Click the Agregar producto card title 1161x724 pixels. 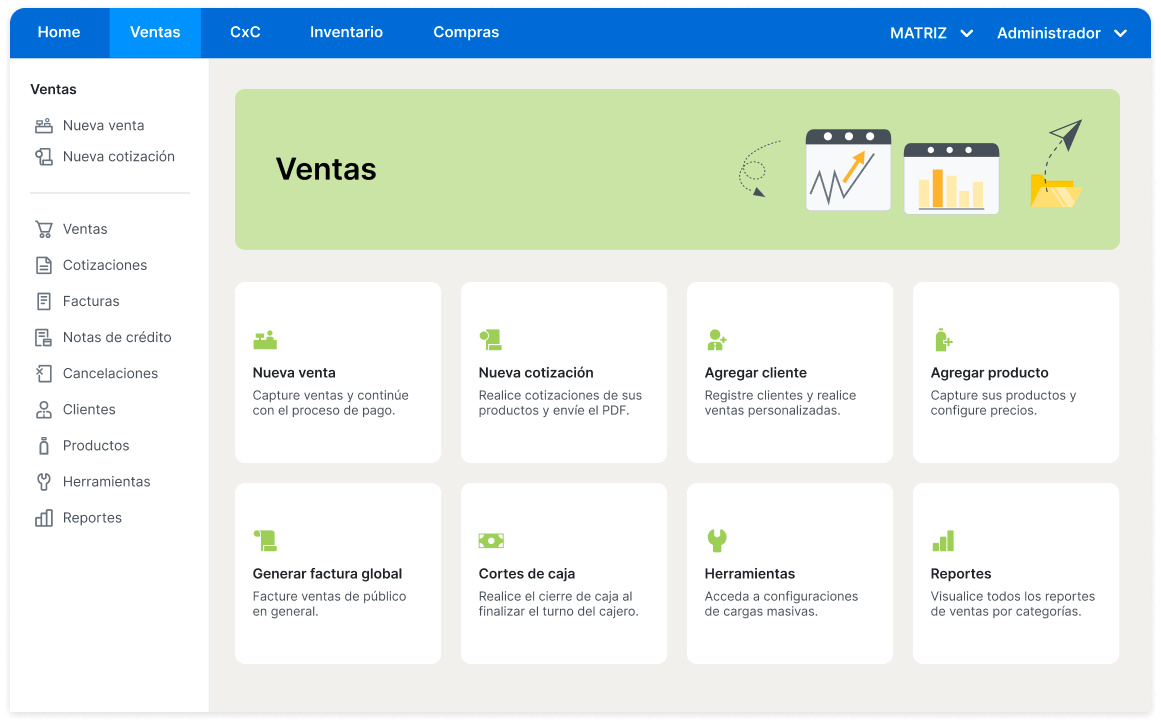[990, 373]
